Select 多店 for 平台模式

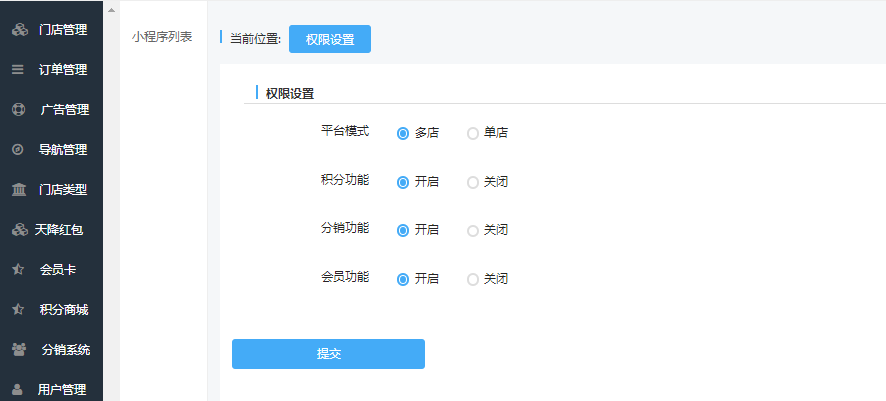pos(403,134)
